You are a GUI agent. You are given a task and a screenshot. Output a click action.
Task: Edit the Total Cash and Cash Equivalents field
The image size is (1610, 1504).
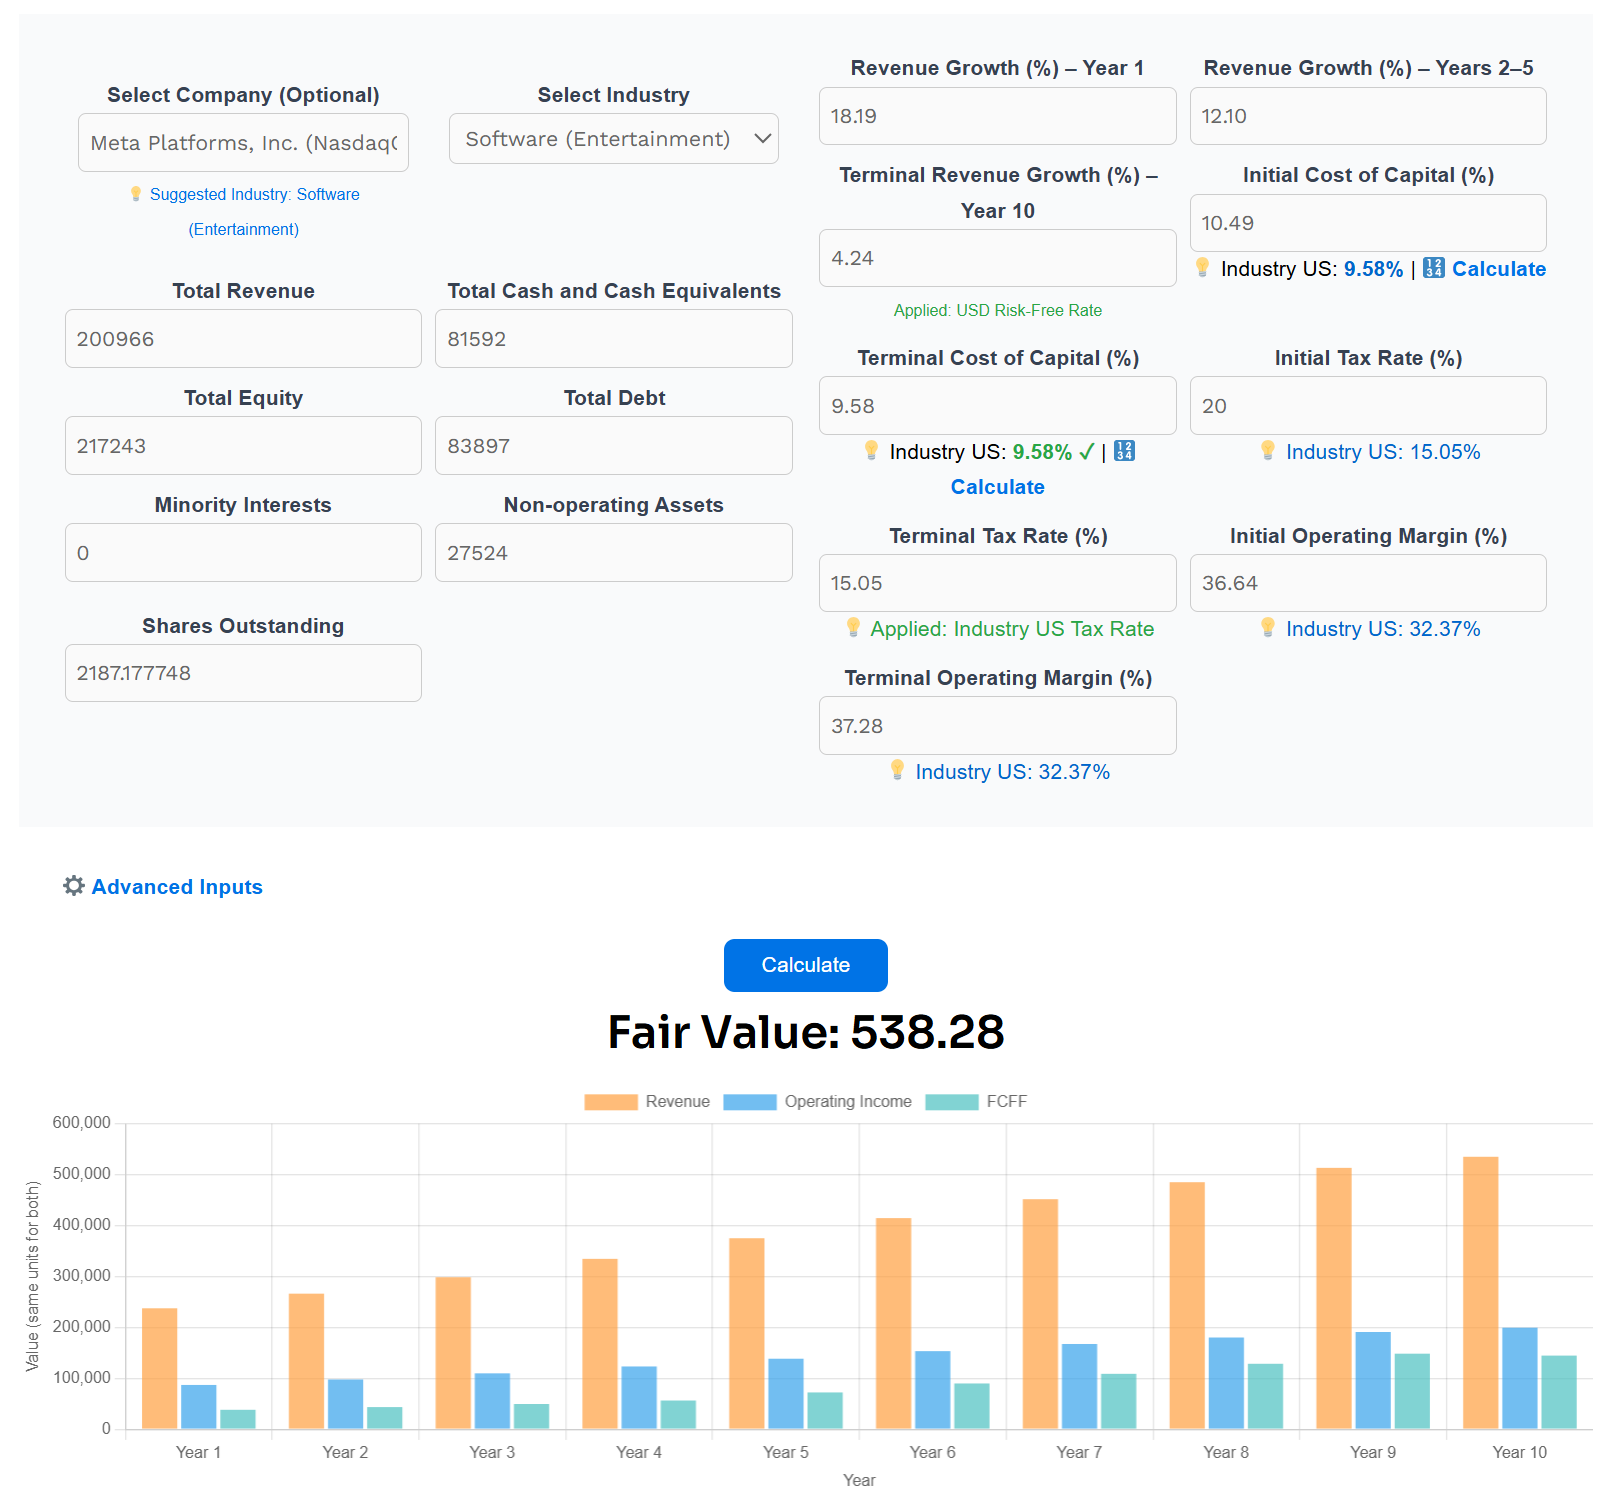coord(614,339)
